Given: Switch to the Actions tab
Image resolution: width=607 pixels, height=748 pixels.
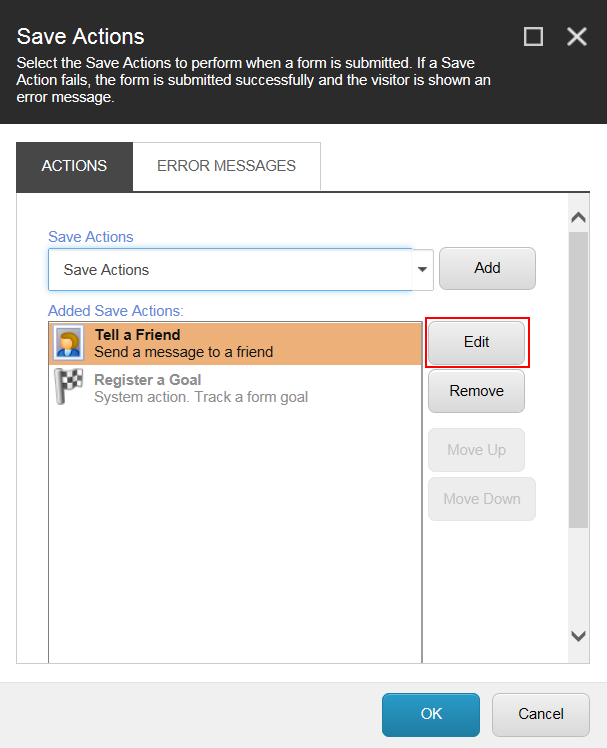Looking at the screenshot, I should point(74,166).
